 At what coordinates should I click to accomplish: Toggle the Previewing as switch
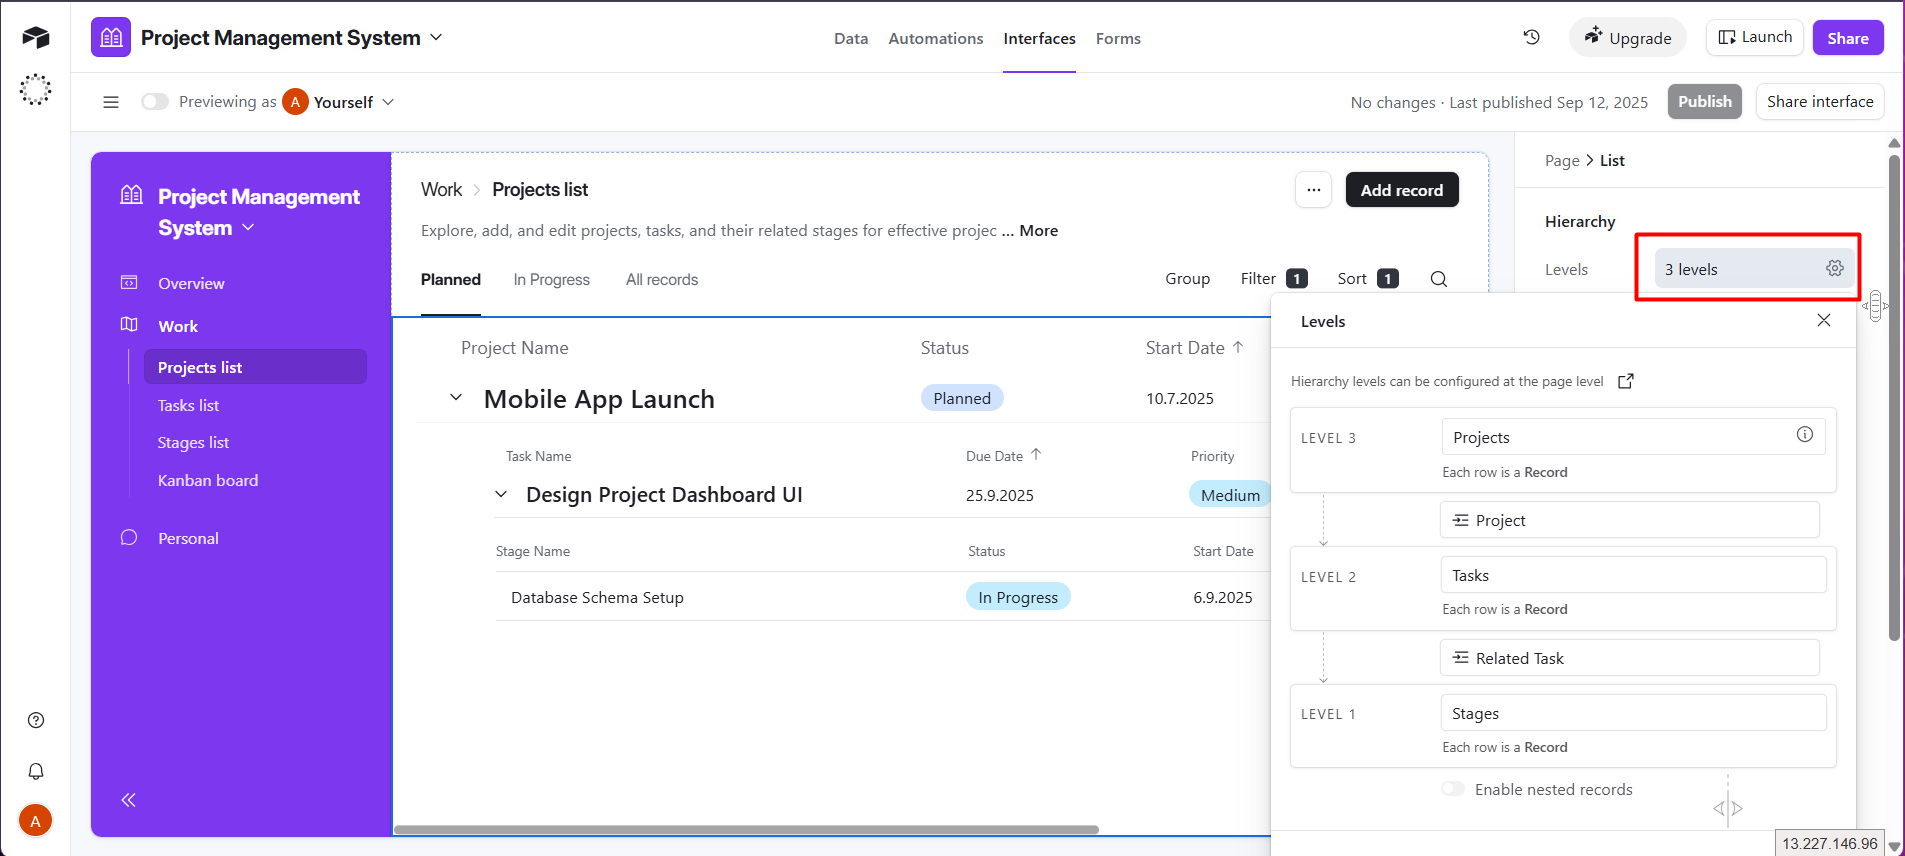pyautogui.click(x=155, y=102)
